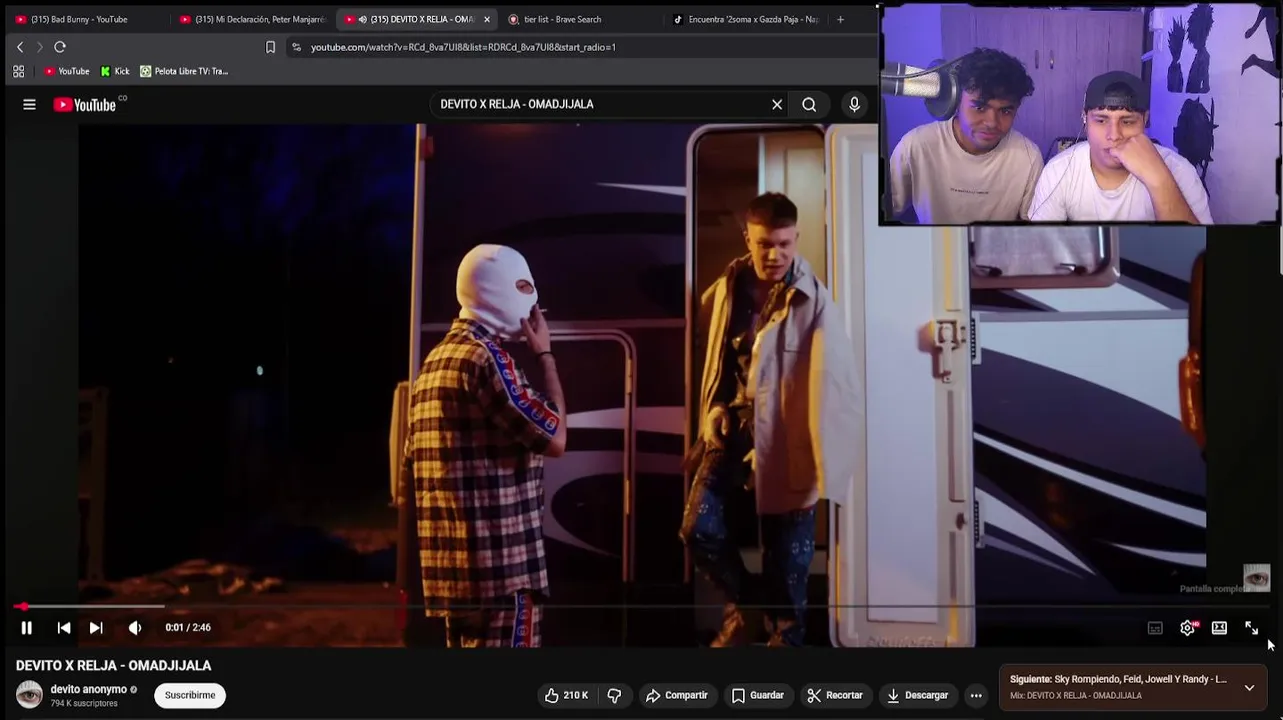Start voice search with microphone
Screen dimensions: 1283x720
(854, 104)
